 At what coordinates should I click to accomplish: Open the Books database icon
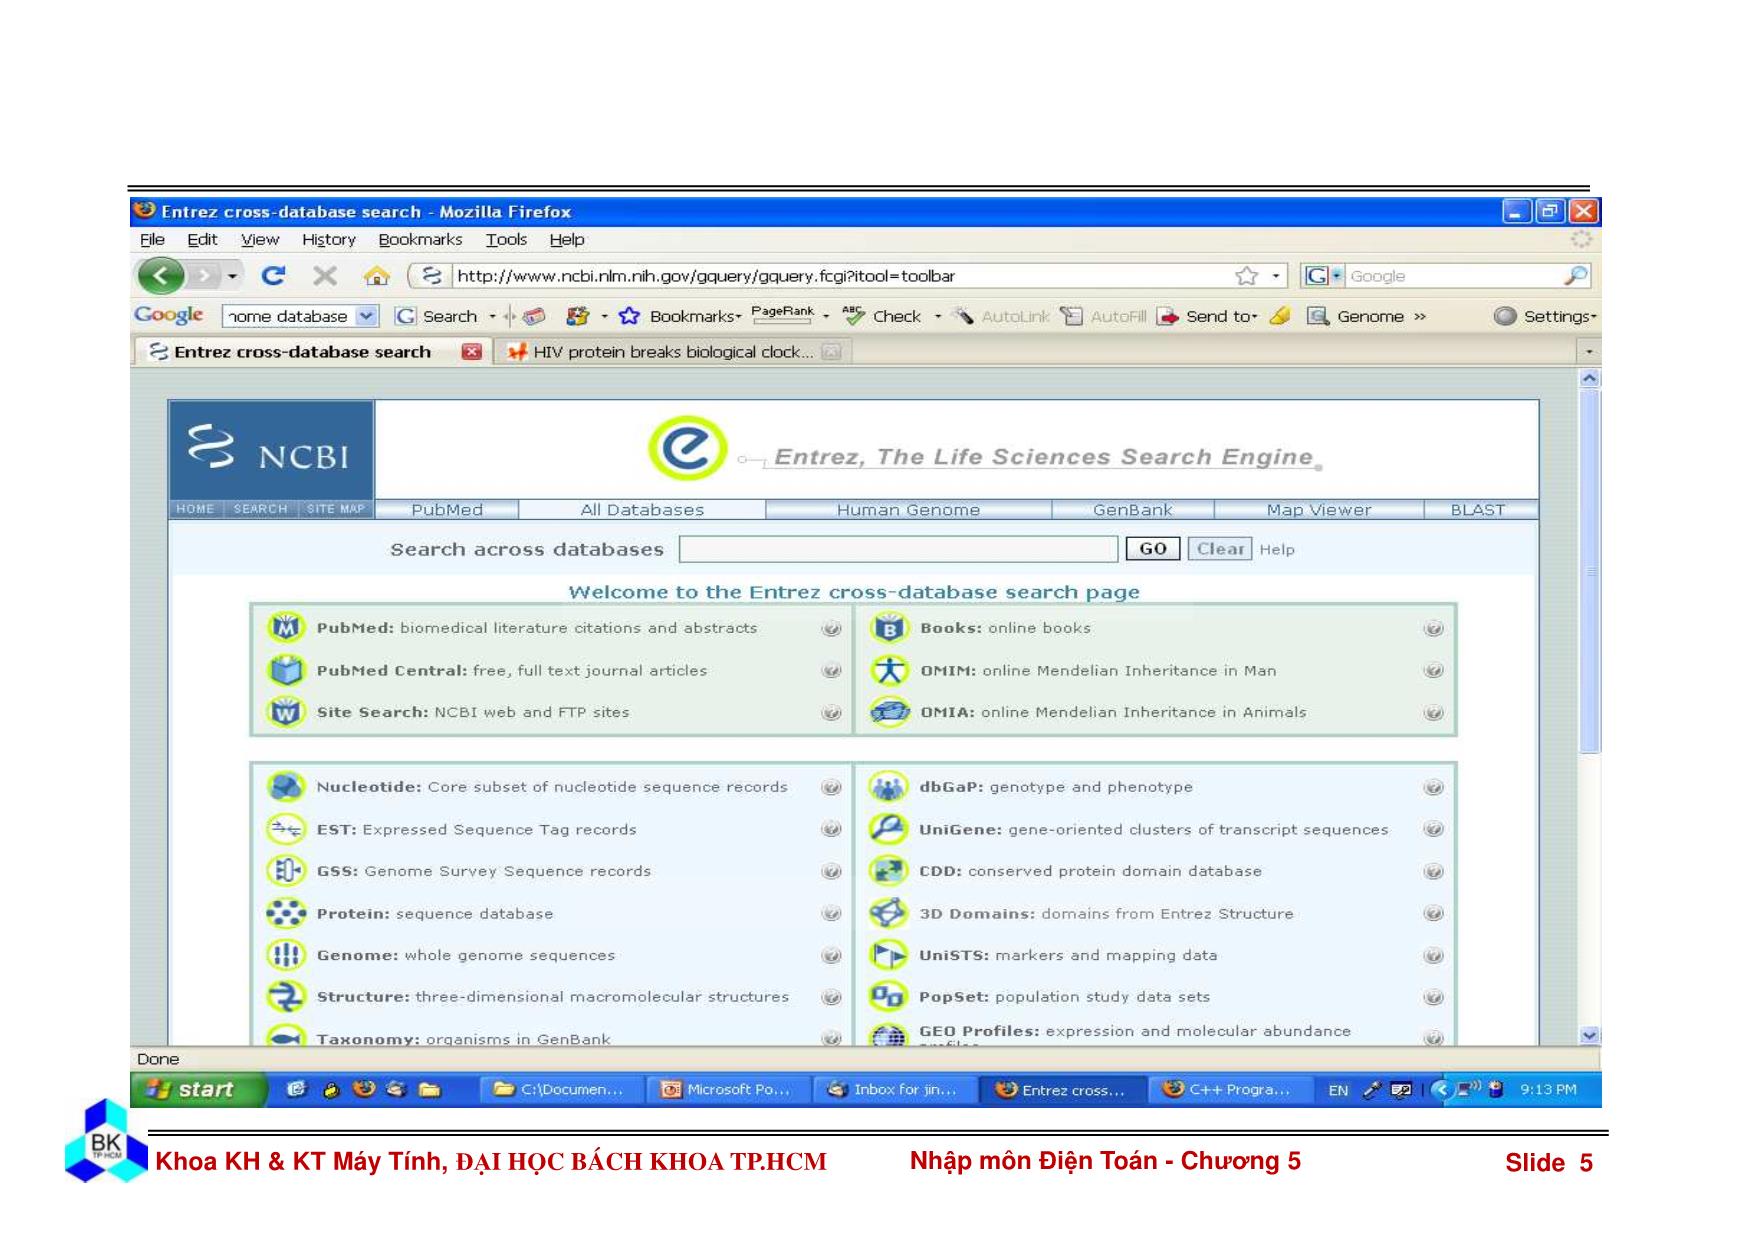click(889, 628)
